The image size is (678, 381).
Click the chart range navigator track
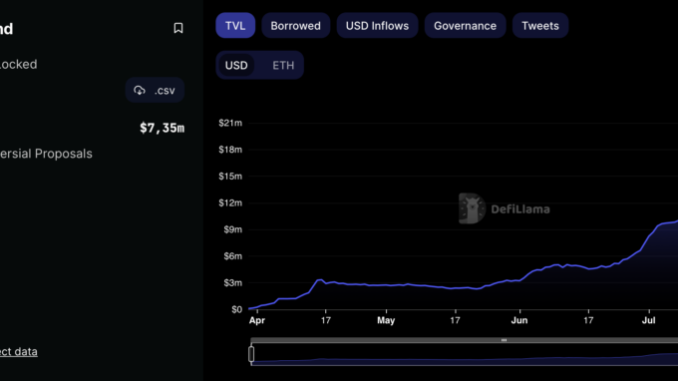(x=464, y=354)
